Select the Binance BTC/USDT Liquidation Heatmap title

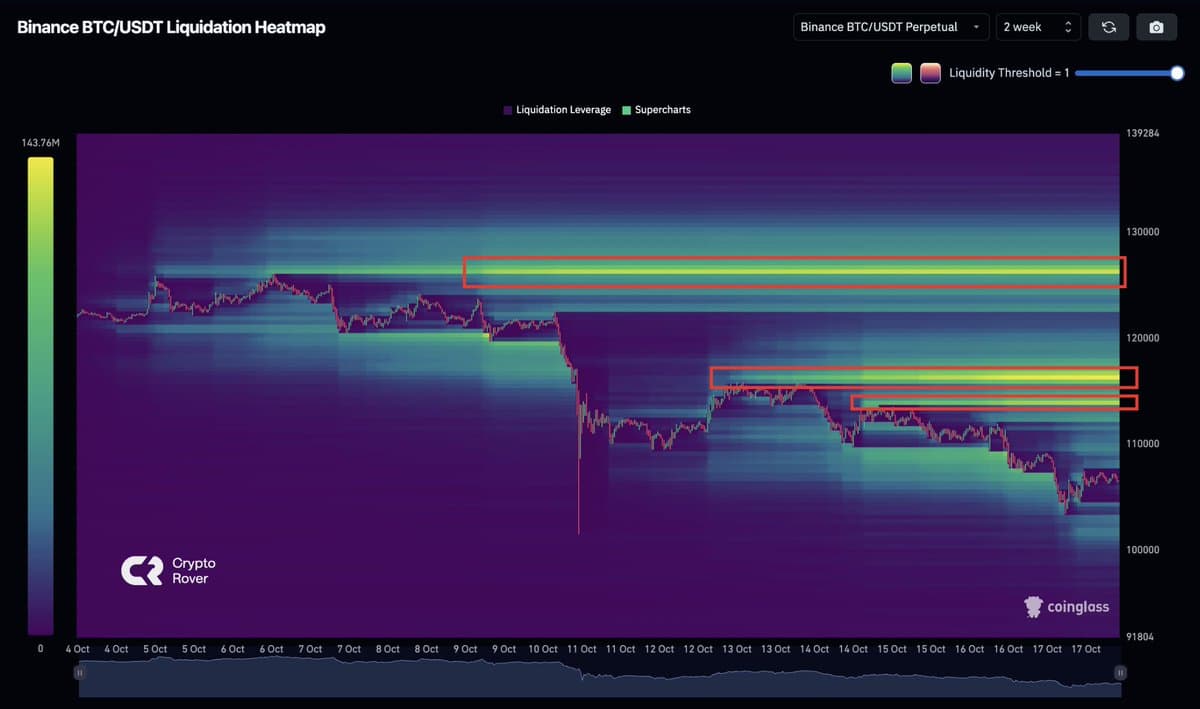coord(169,27)
